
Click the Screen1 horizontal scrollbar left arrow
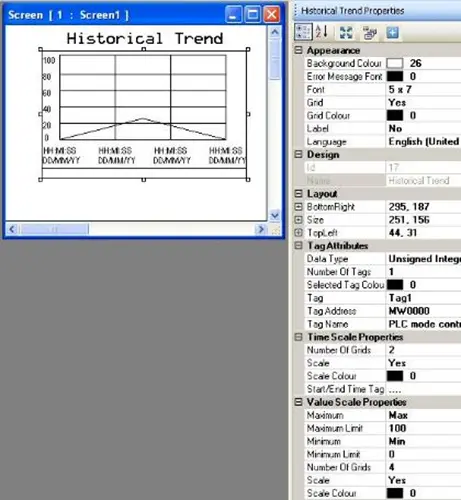coord(12,229)
